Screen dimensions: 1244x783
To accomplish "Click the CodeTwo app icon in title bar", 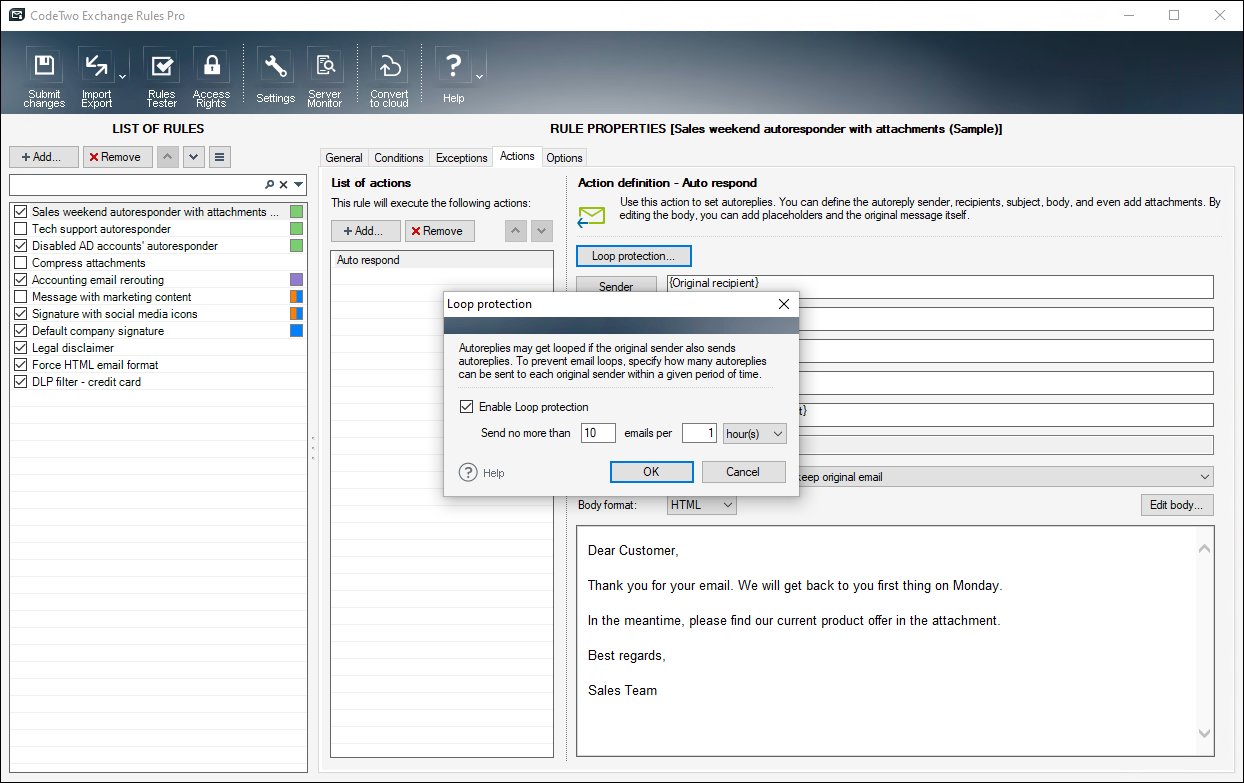I will (x=17, y=16).
